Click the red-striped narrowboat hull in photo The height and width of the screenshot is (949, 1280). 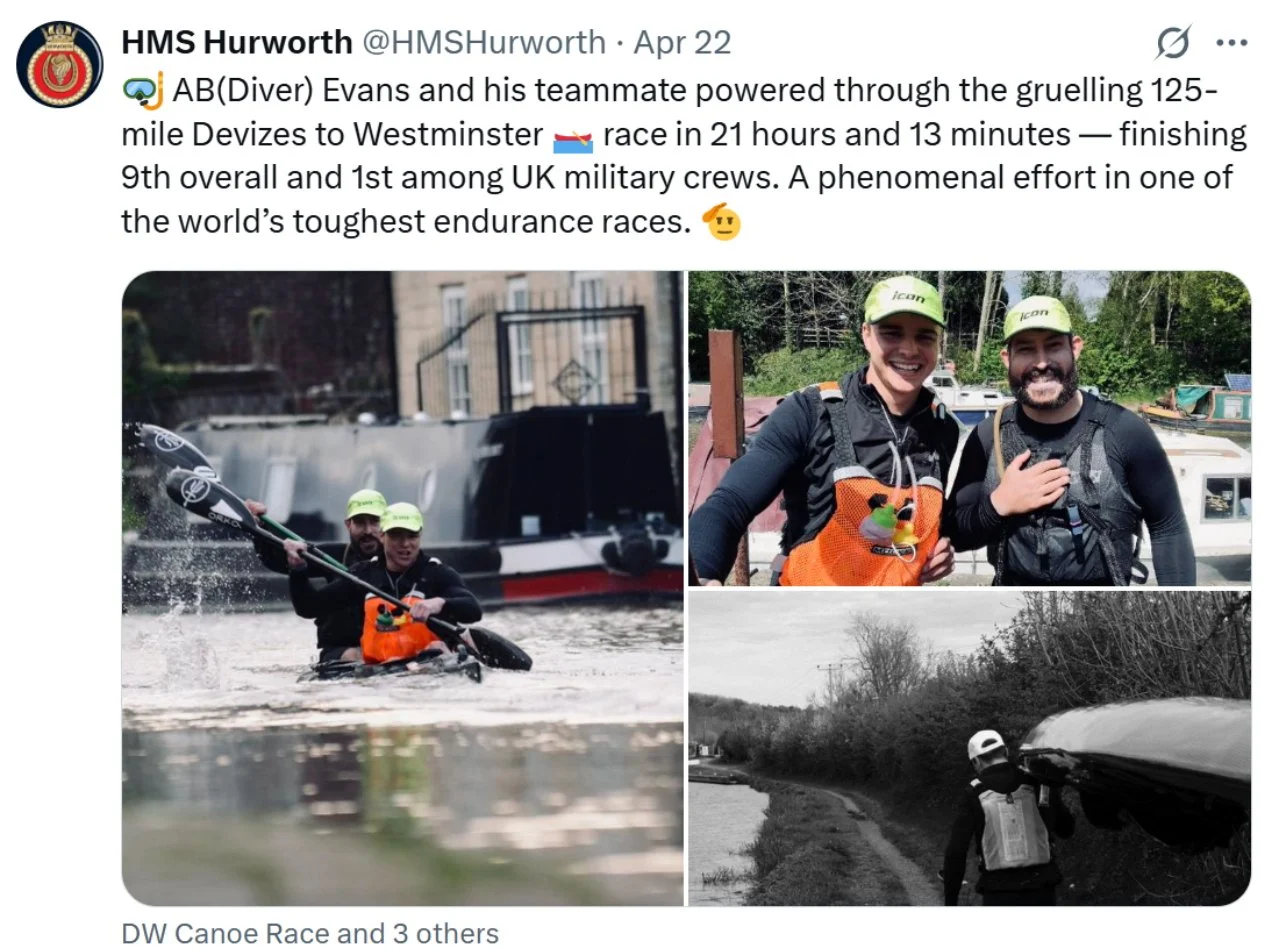(x=591, y=582)
